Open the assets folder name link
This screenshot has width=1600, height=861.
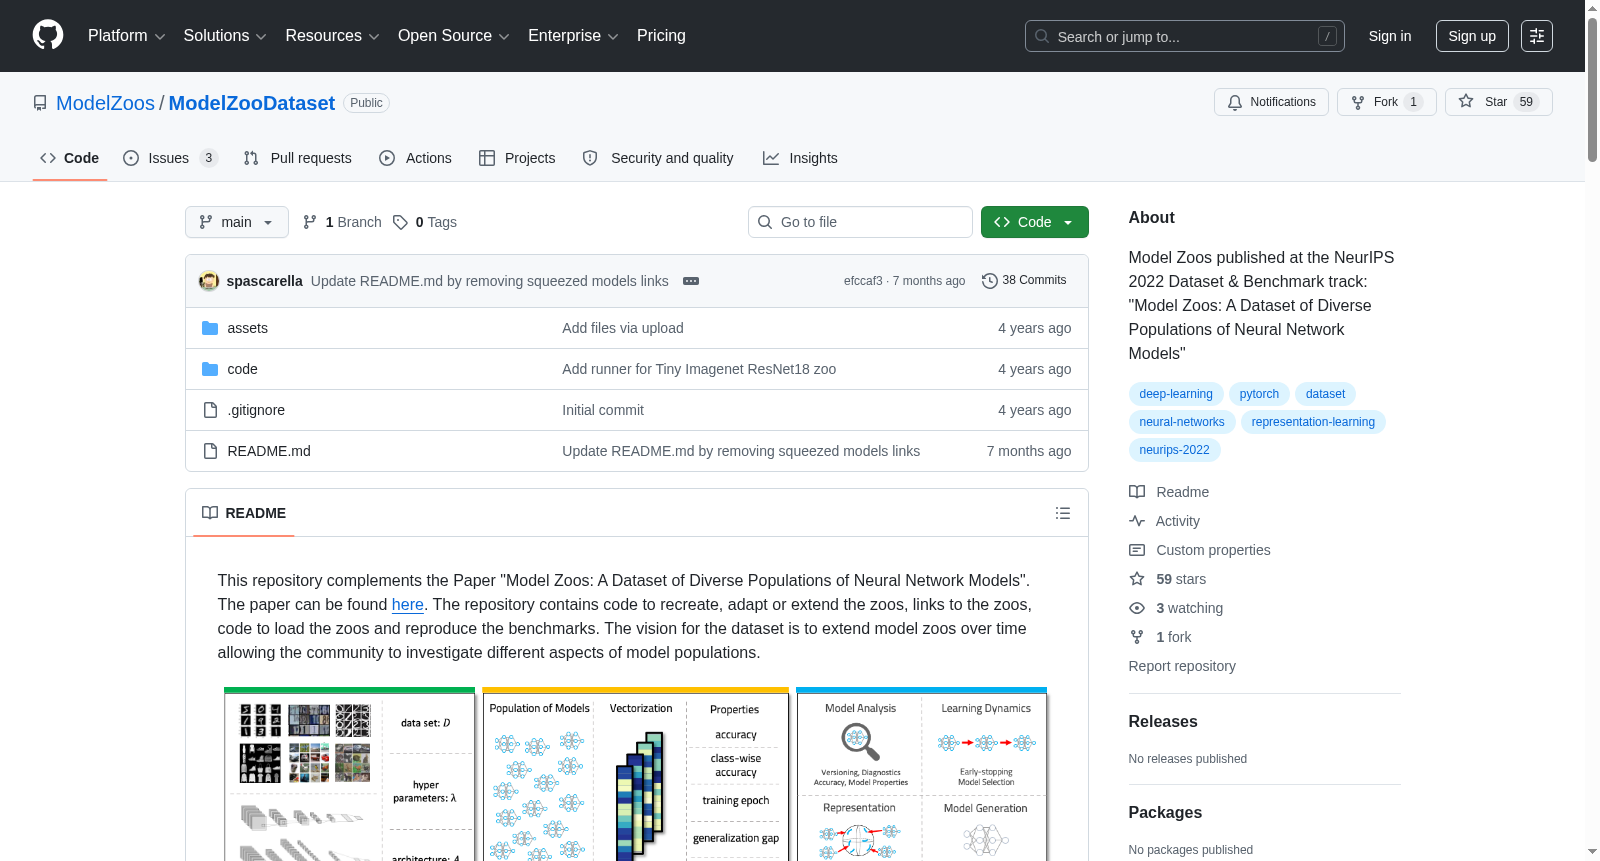[x=247, y=328]
